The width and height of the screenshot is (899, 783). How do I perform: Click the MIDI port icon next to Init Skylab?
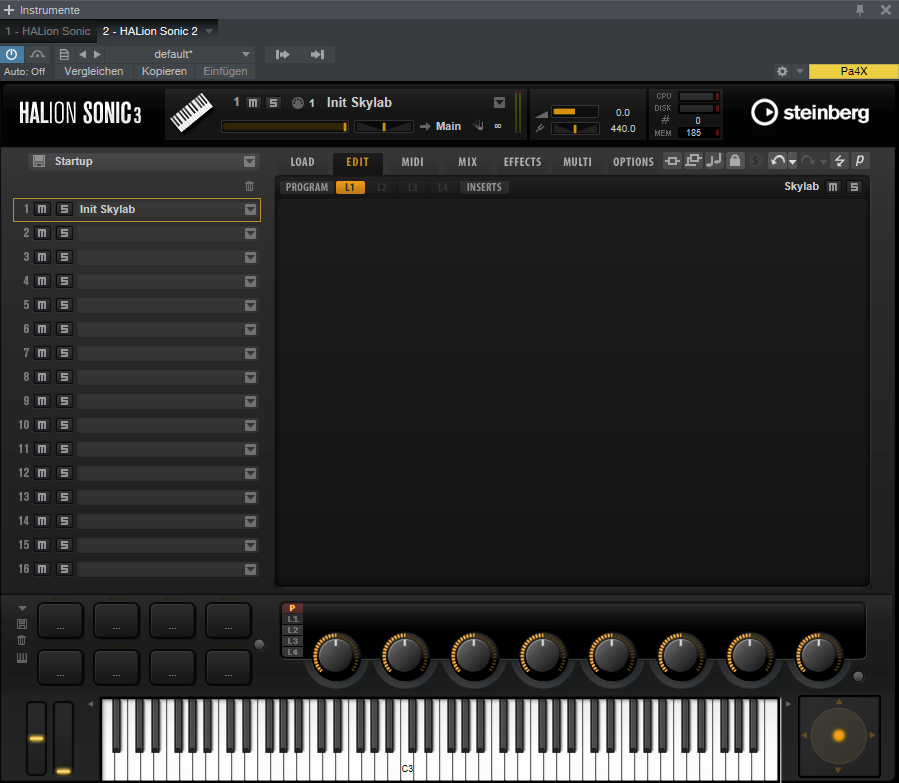[298, 103]
